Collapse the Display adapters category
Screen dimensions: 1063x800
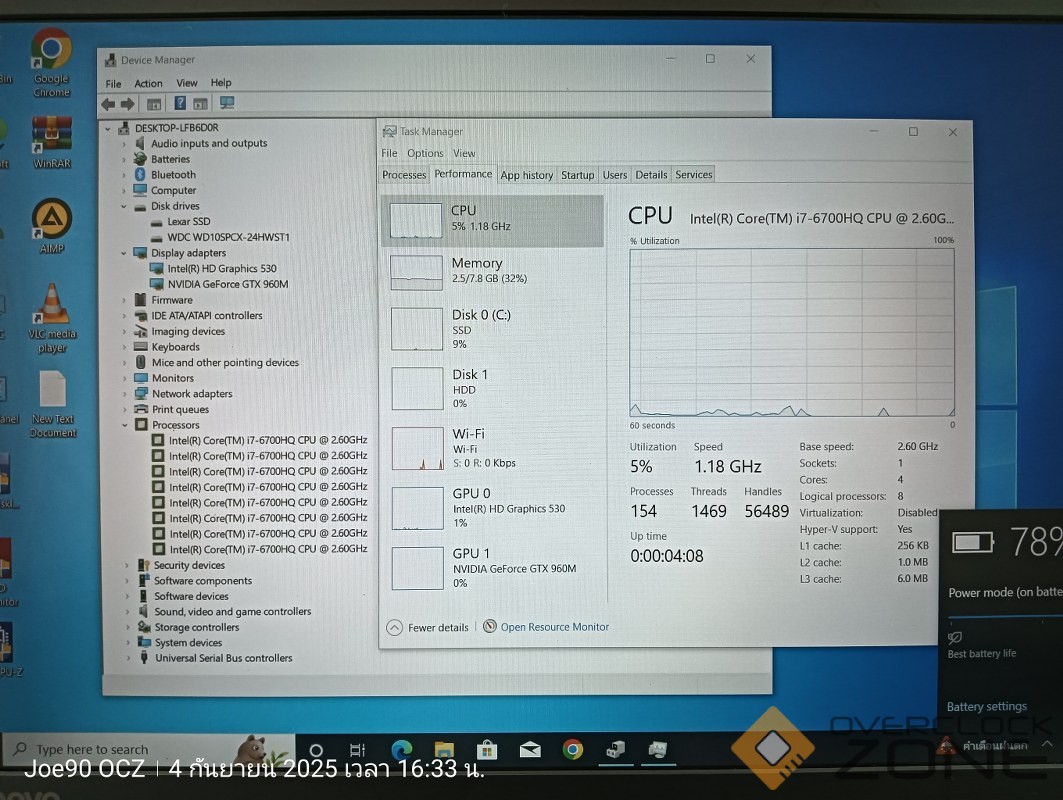tap(124, 253)
